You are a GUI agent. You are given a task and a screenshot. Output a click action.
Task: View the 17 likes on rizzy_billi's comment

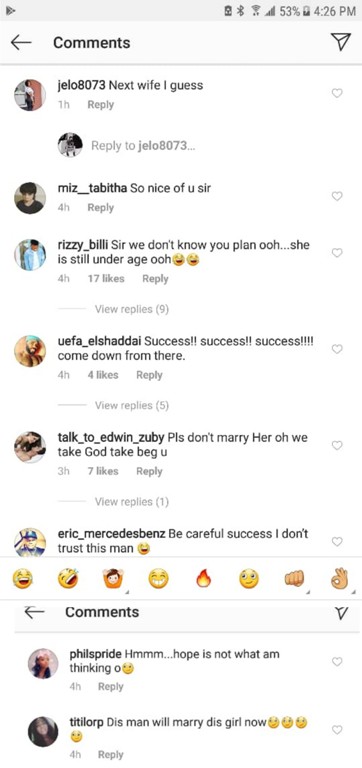(x=106, y=279)
